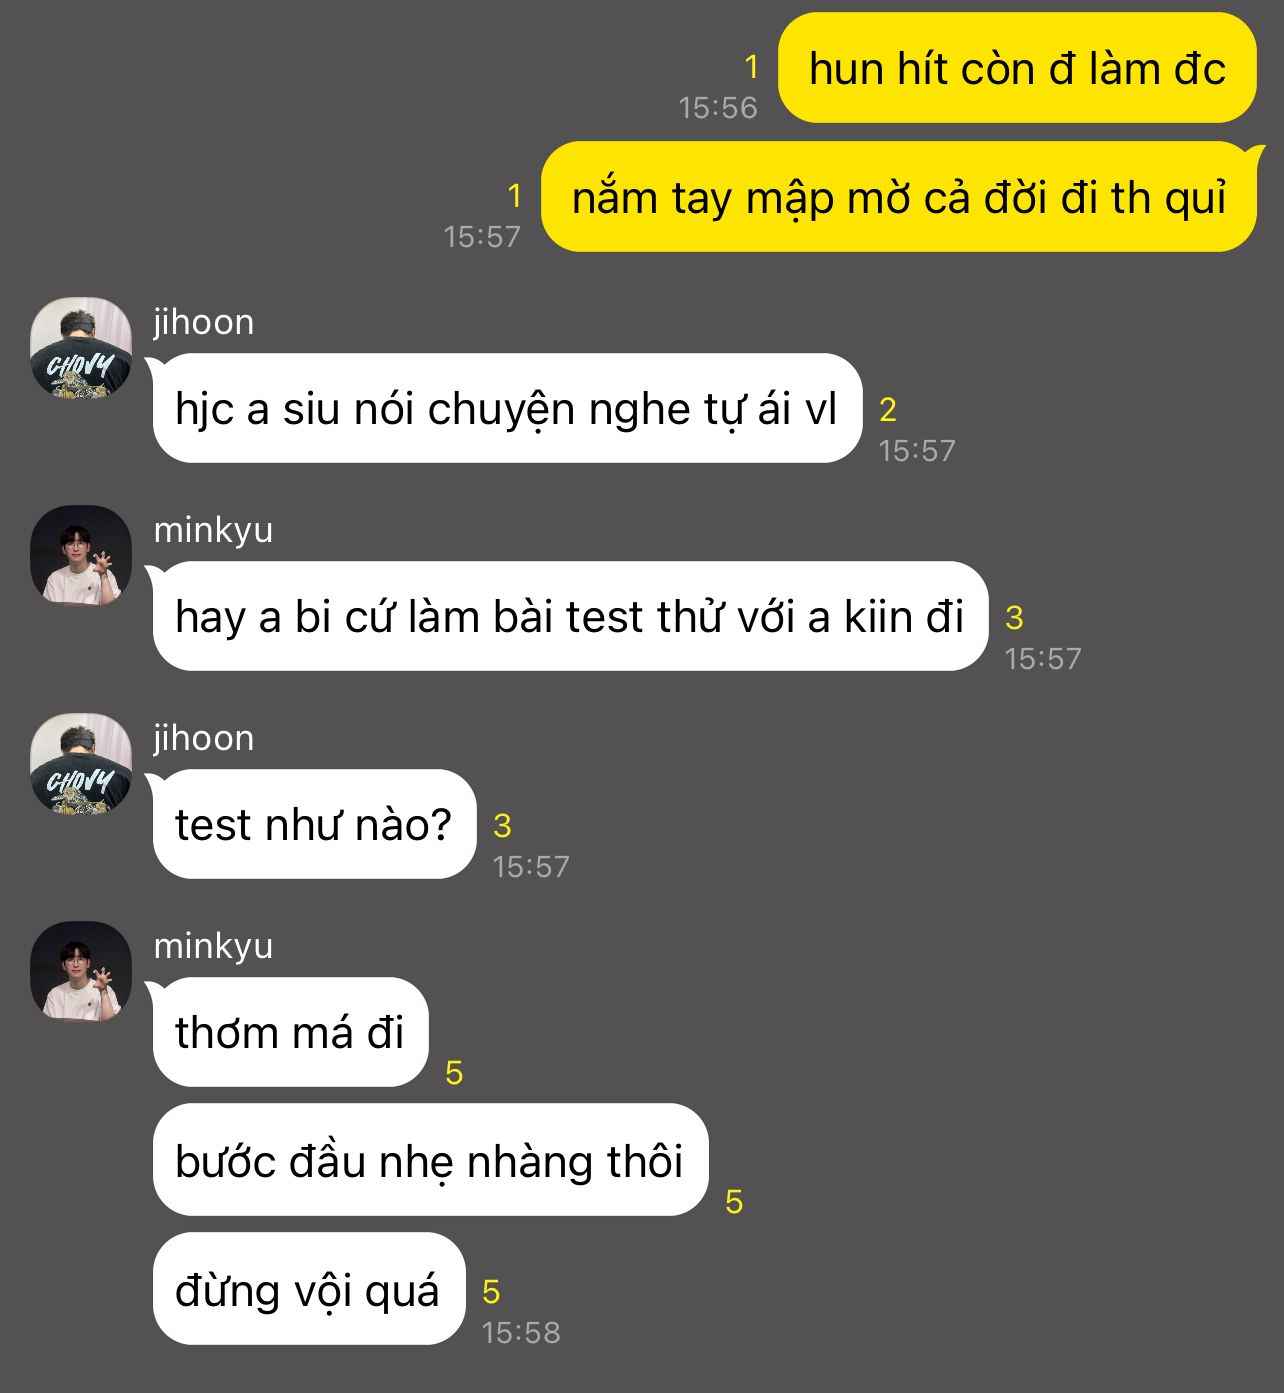Click sender name 'minkyu' above 'hay a bi' message
The image size is (1284, 1393).
213,530
